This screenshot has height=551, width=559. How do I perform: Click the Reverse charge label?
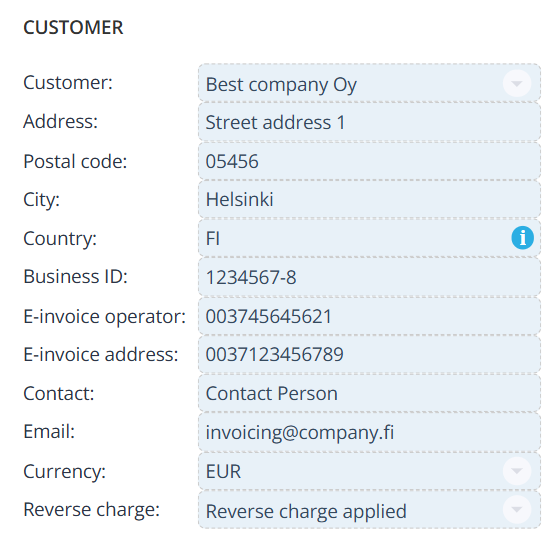pos(91,509)
